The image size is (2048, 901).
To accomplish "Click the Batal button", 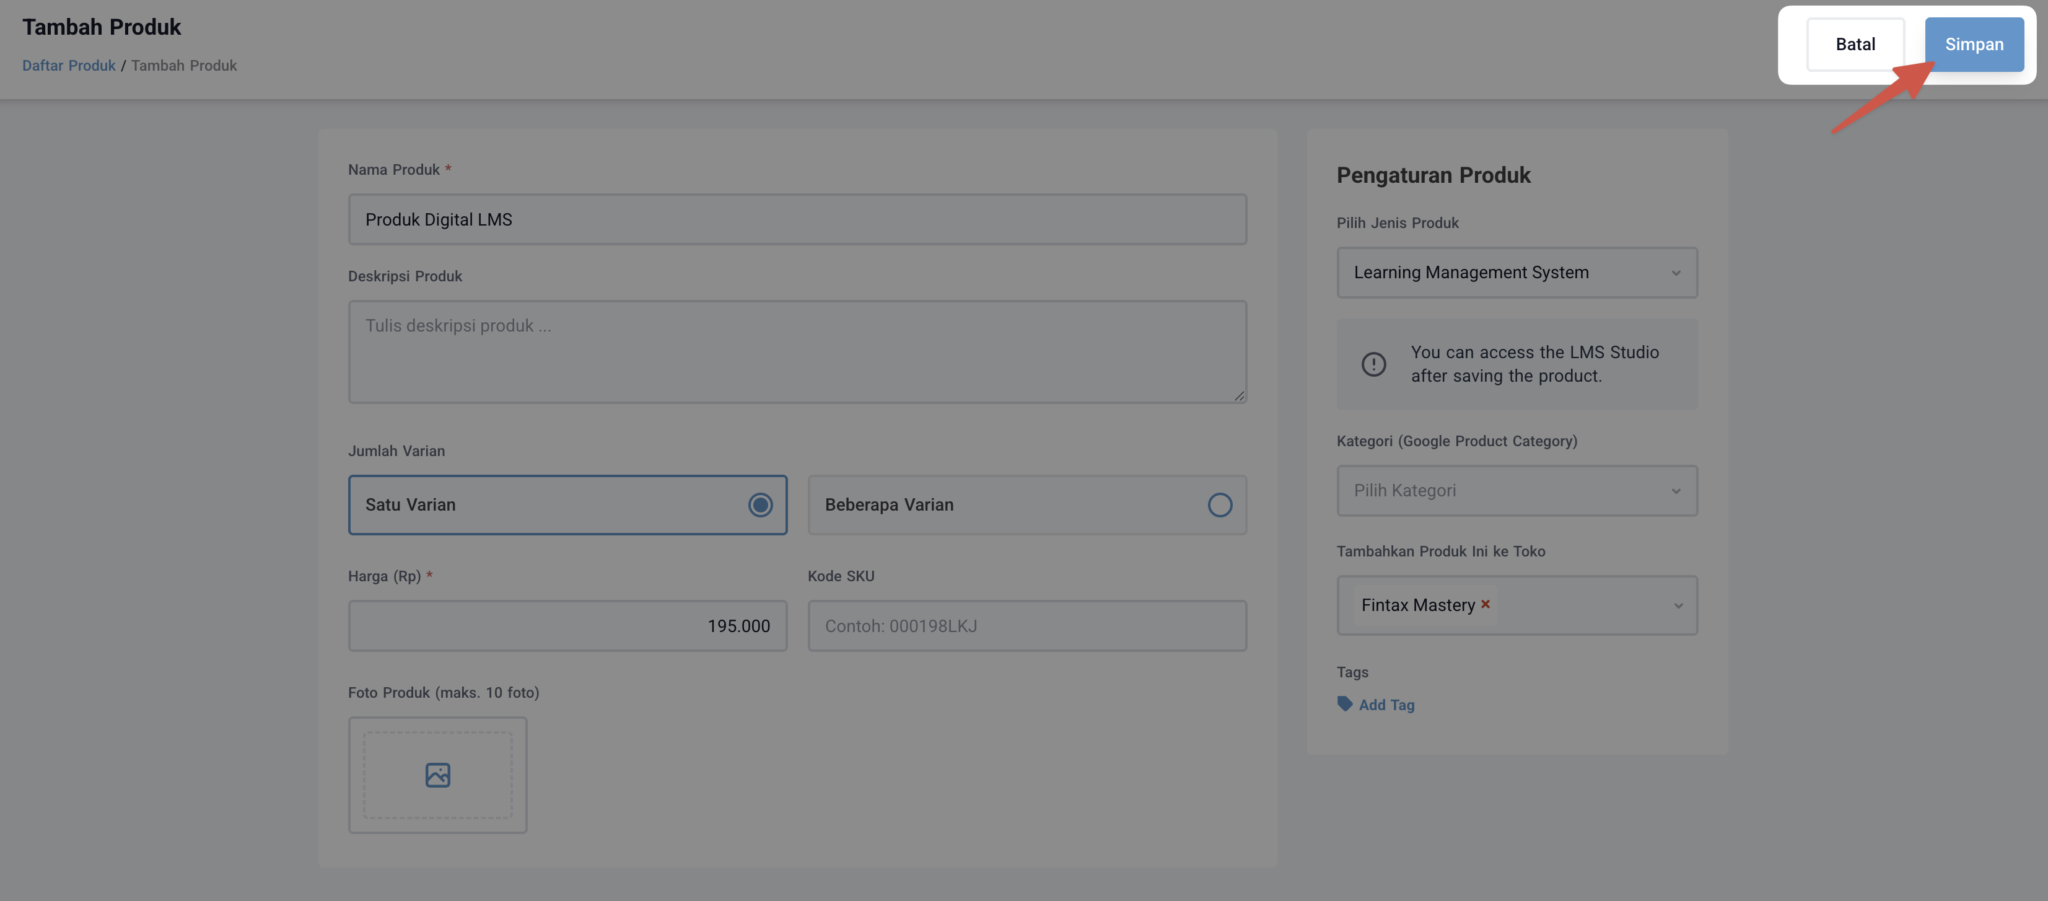I will 1855,44.
